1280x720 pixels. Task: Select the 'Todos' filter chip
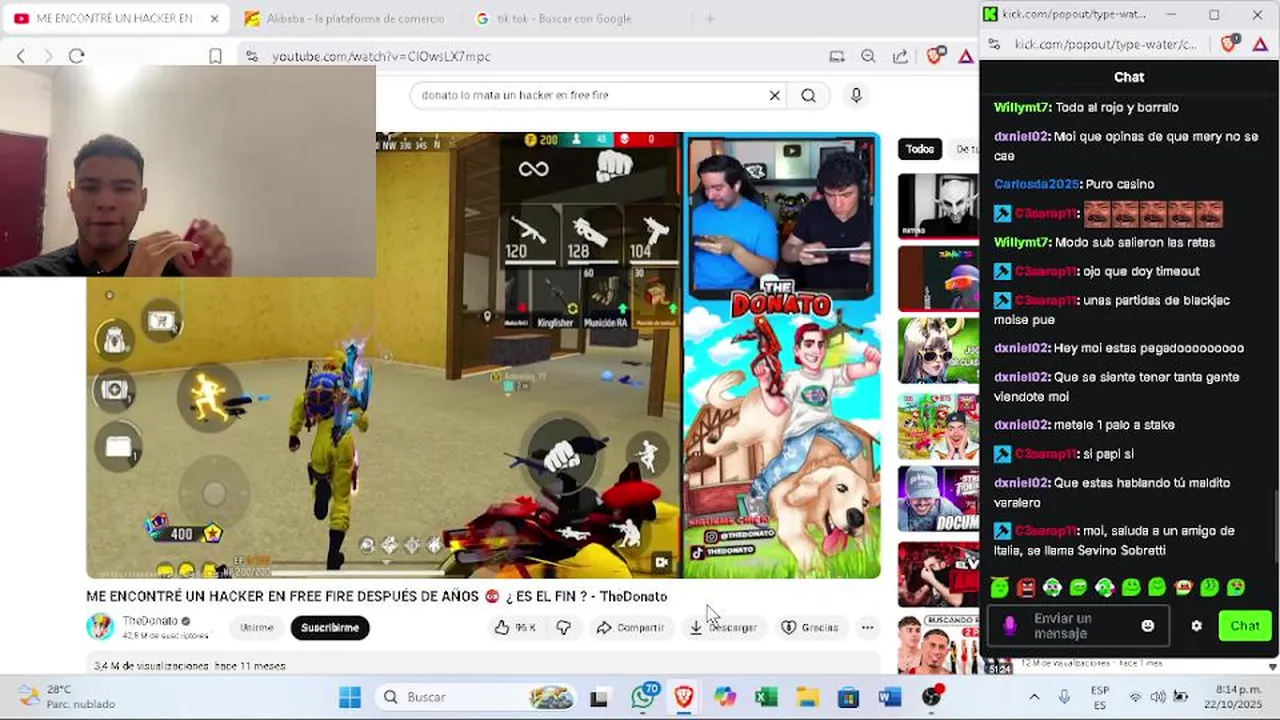point(920,149)
